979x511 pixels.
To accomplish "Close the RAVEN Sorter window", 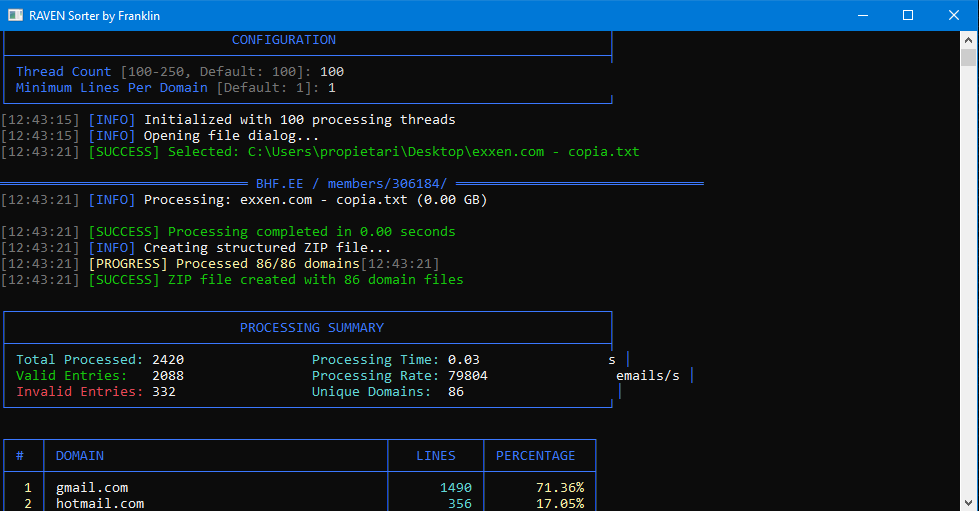I will (954, 15).
